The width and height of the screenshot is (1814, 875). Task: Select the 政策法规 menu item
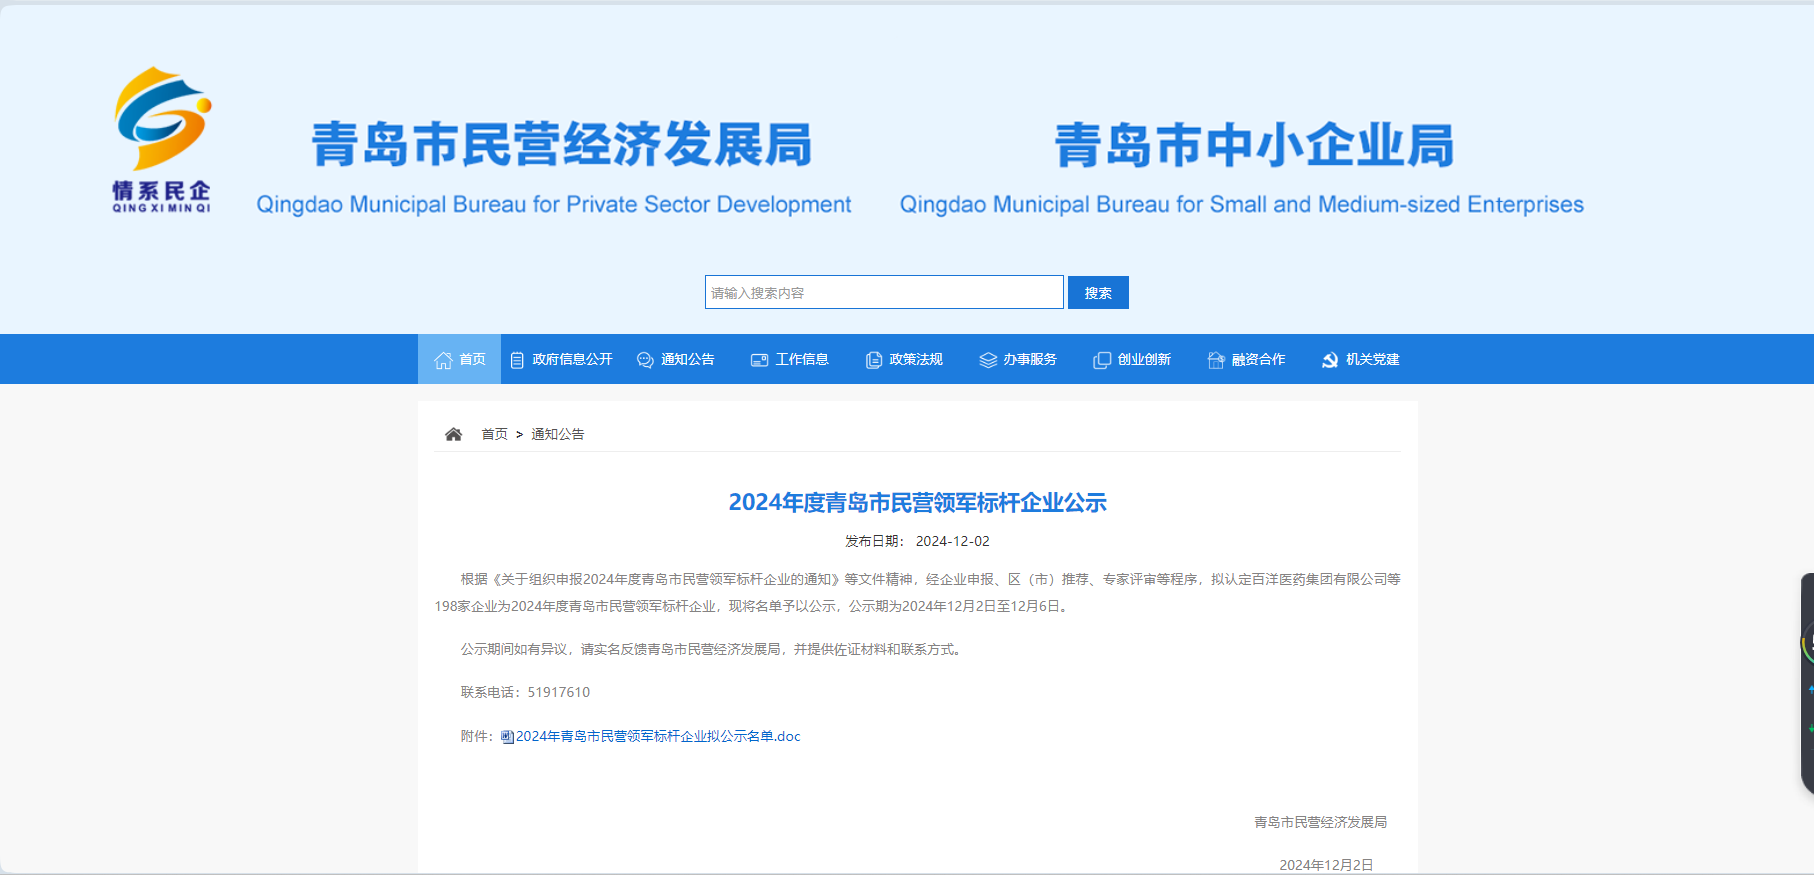pyautogui.click(x=915, y=359)
